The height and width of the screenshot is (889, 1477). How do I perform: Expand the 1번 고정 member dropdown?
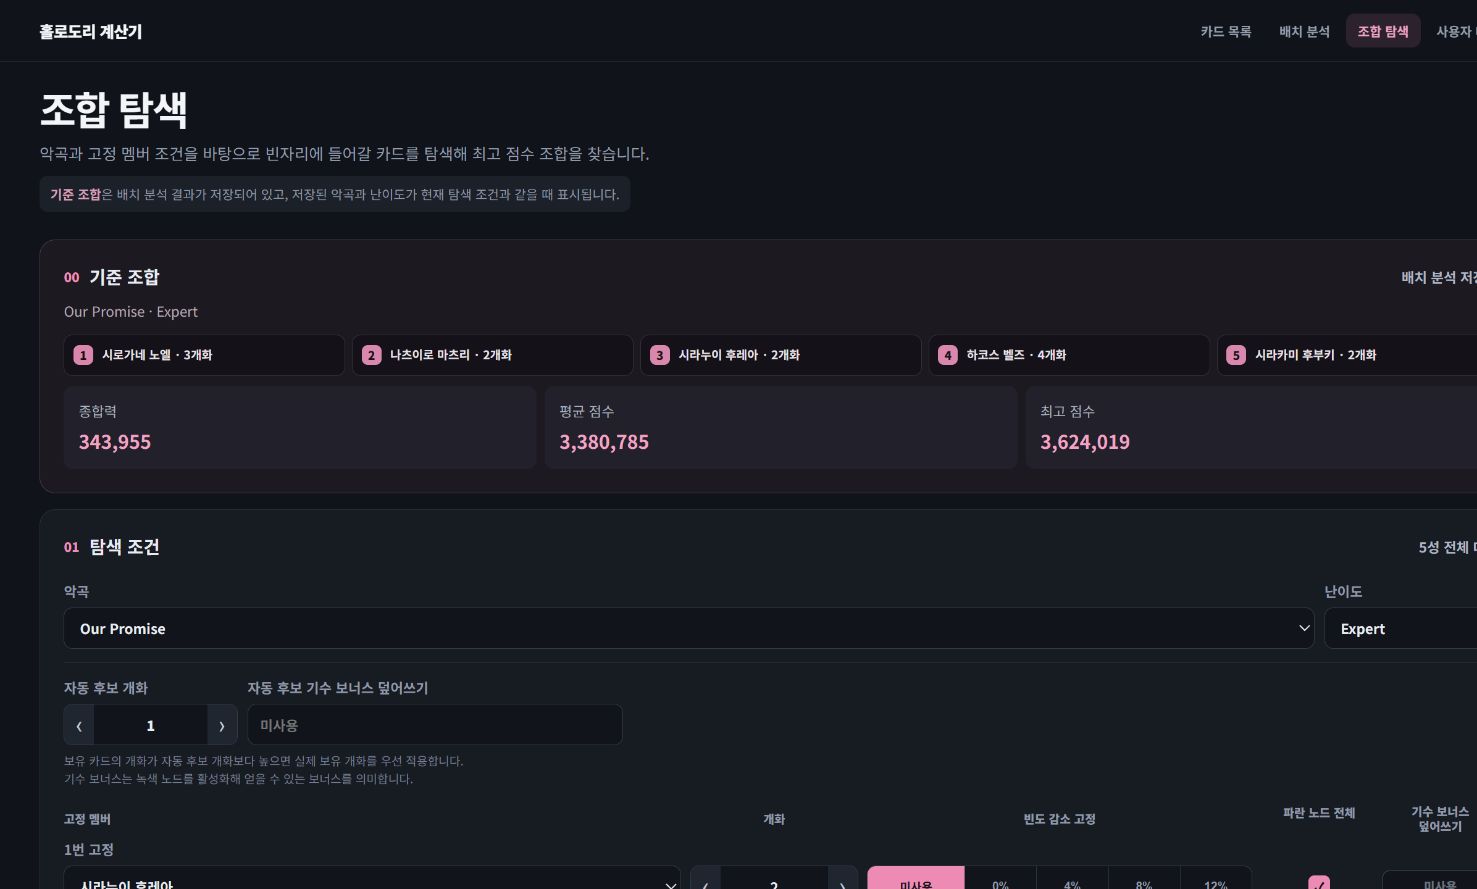(372, 880)
